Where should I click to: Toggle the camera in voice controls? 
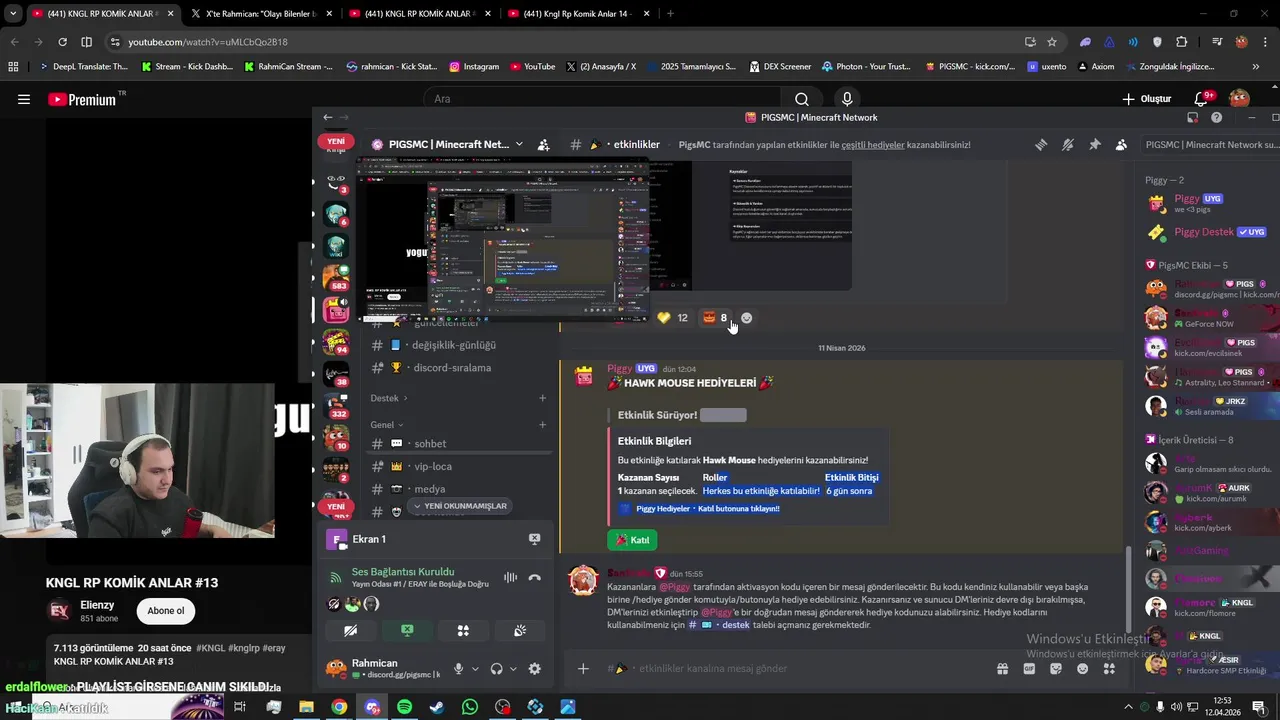350,631
